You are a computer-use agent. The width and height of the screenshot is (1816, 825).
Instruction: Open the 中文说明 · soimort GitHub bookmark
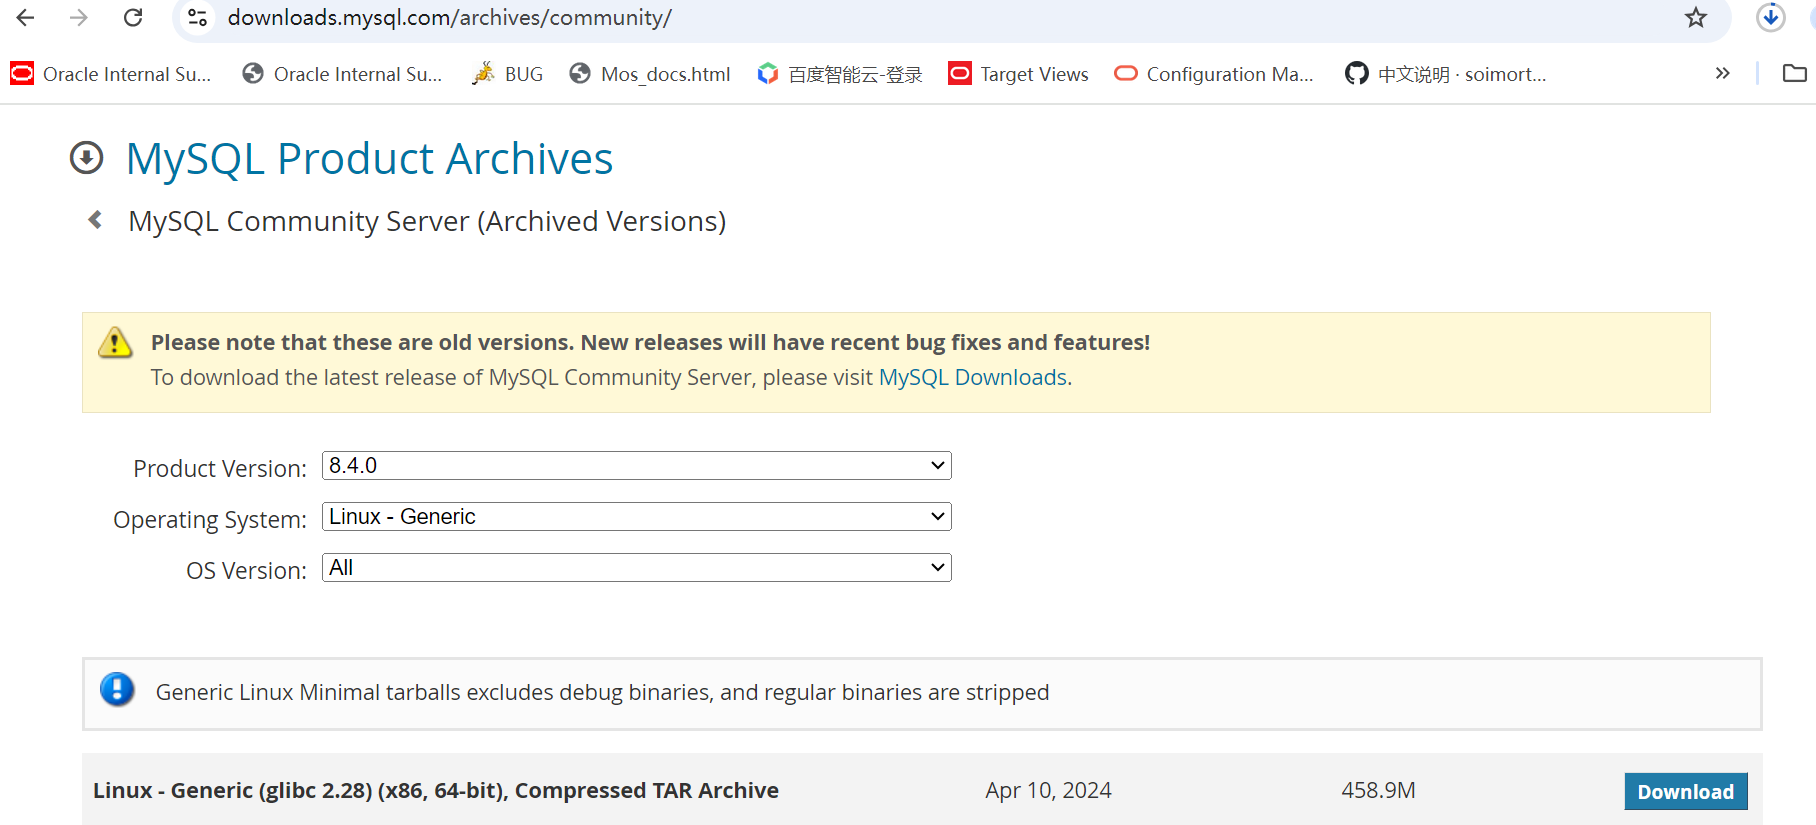pyautogui.click(x=1446, y=74)
